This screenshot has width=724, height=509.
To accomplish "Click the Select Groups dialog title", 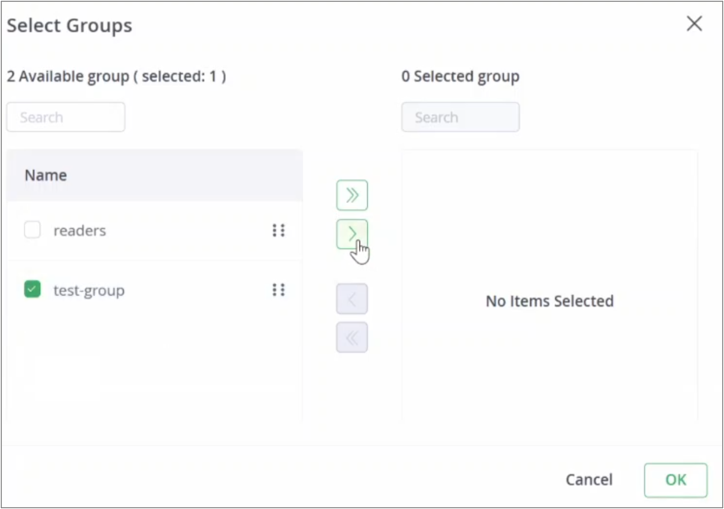I will [70, 25].
